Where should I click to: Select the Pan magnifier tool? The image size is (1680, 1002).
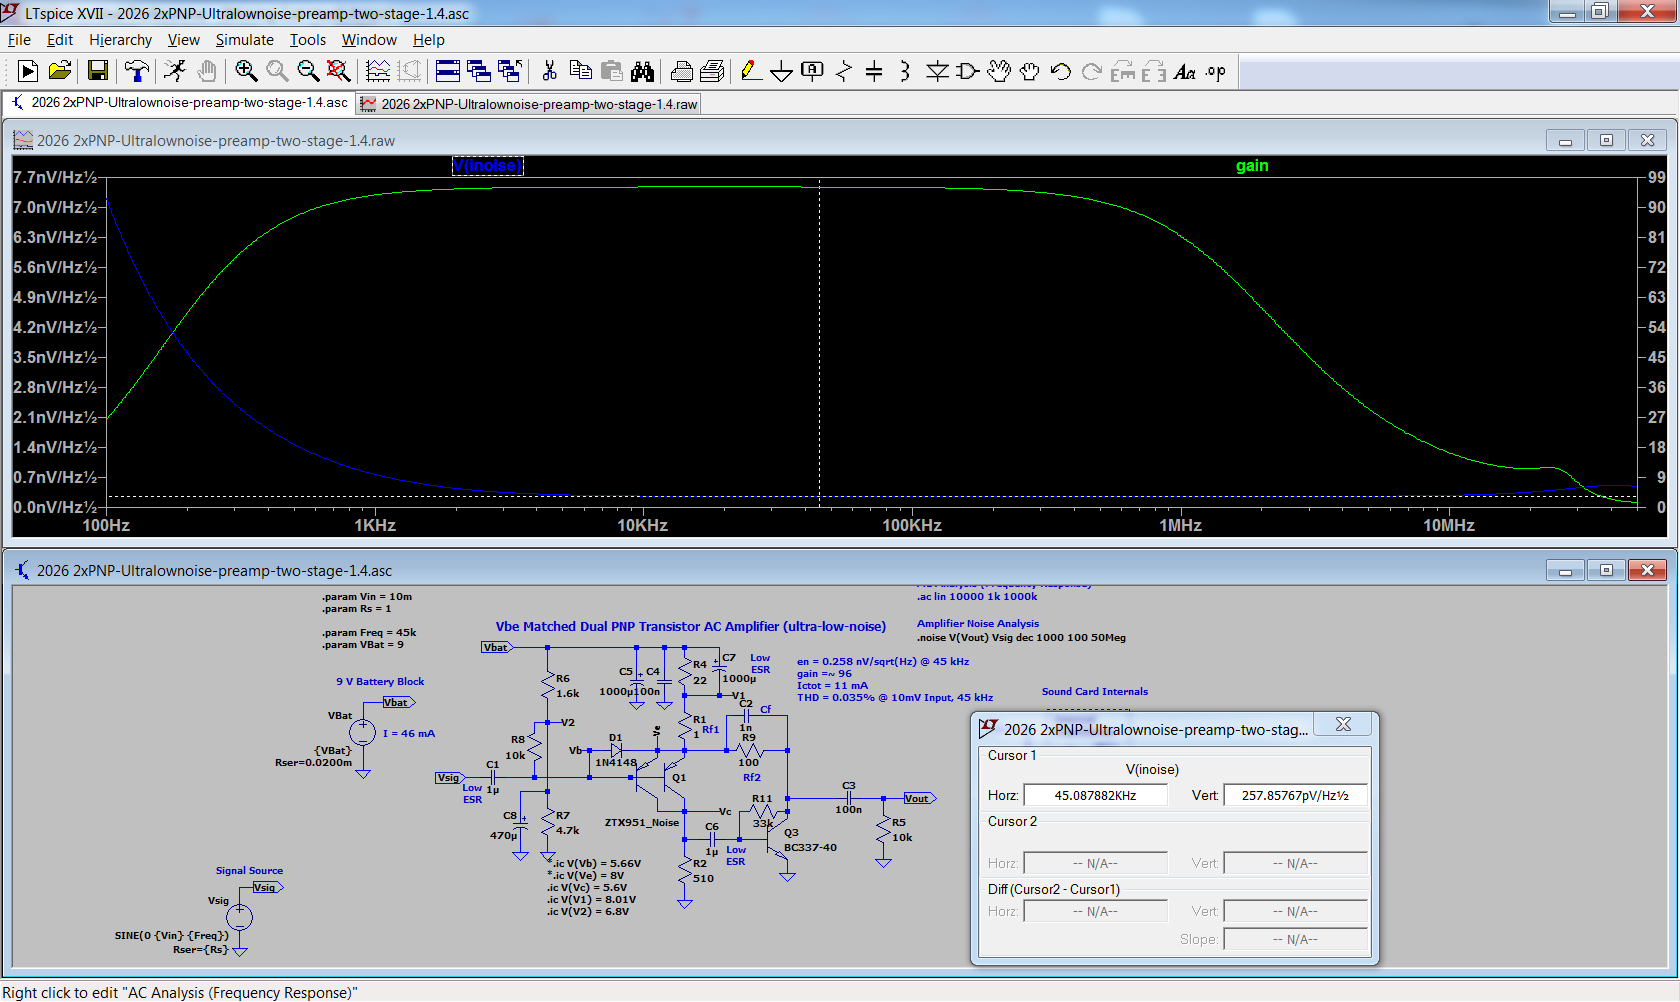tap(277, 71)
